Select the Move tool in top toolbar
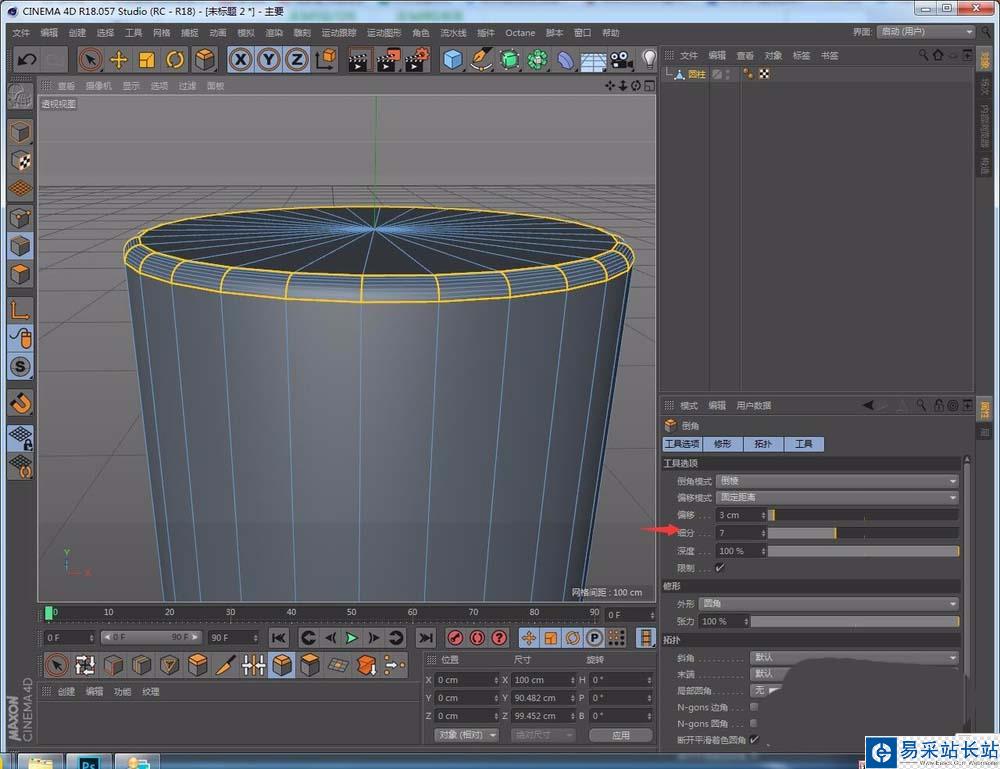 pos(119,59)
